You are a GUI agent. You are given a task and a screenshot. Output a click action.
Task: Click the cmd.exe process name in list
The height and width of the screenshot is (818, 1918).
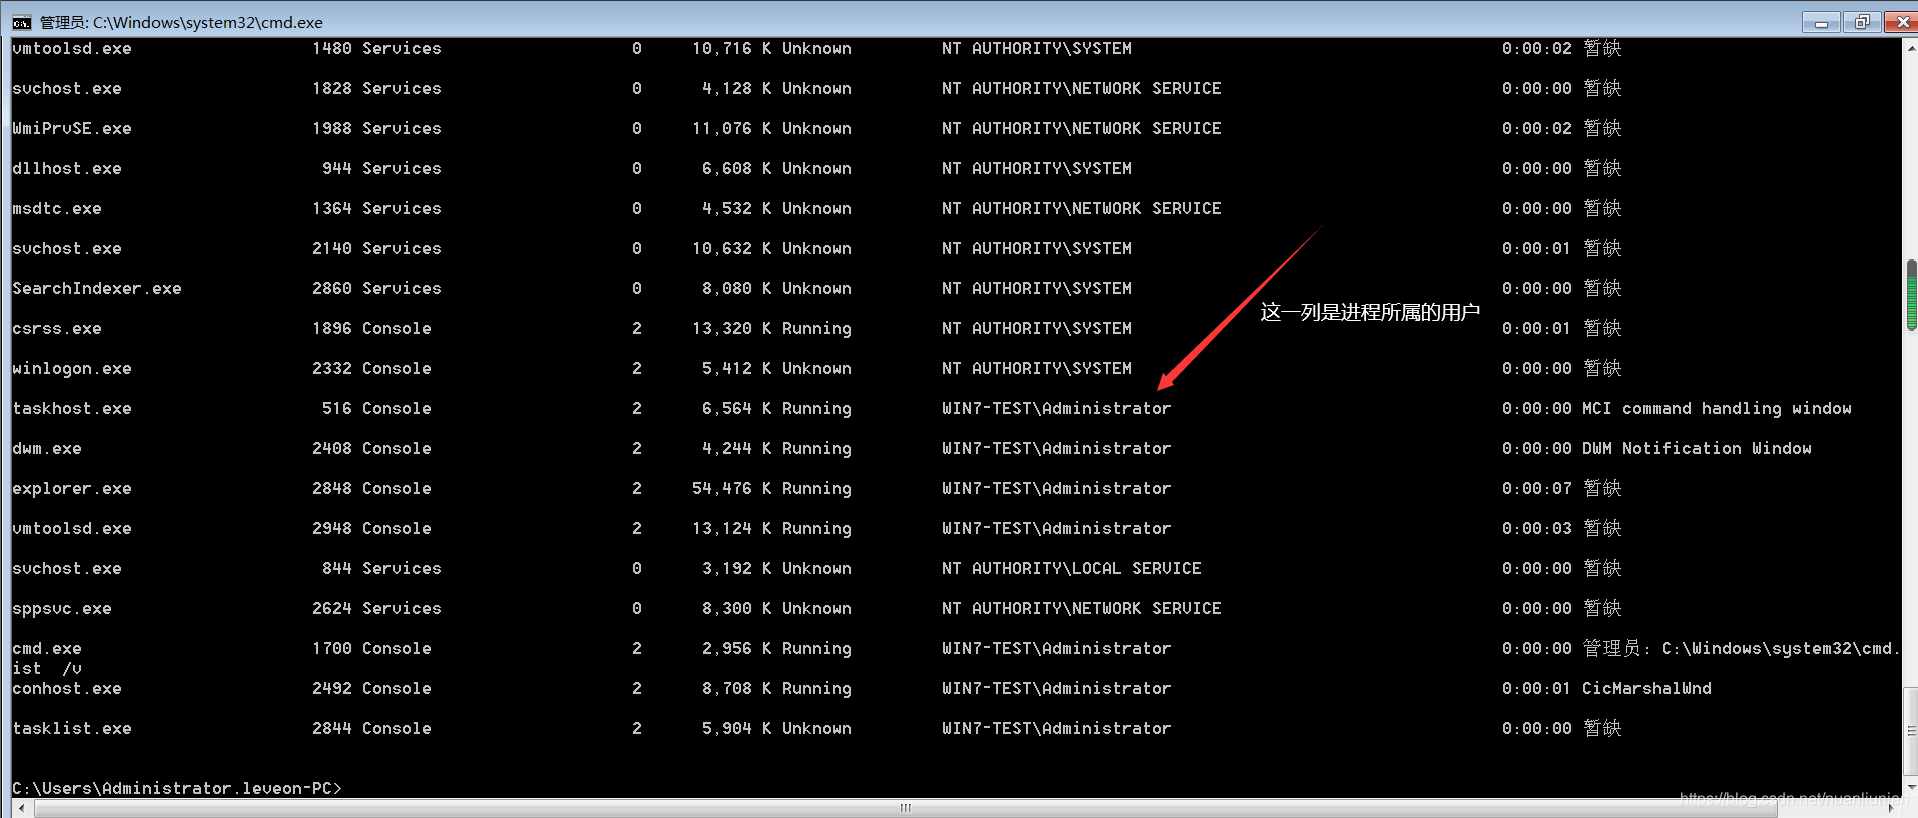point(47,648)
